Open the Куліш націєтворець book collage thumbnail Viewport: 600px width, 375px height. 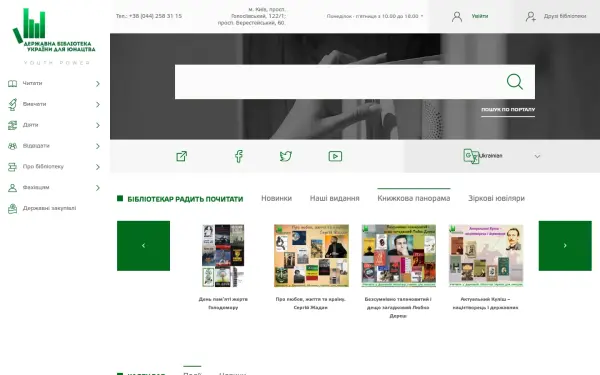coord(486,256)
